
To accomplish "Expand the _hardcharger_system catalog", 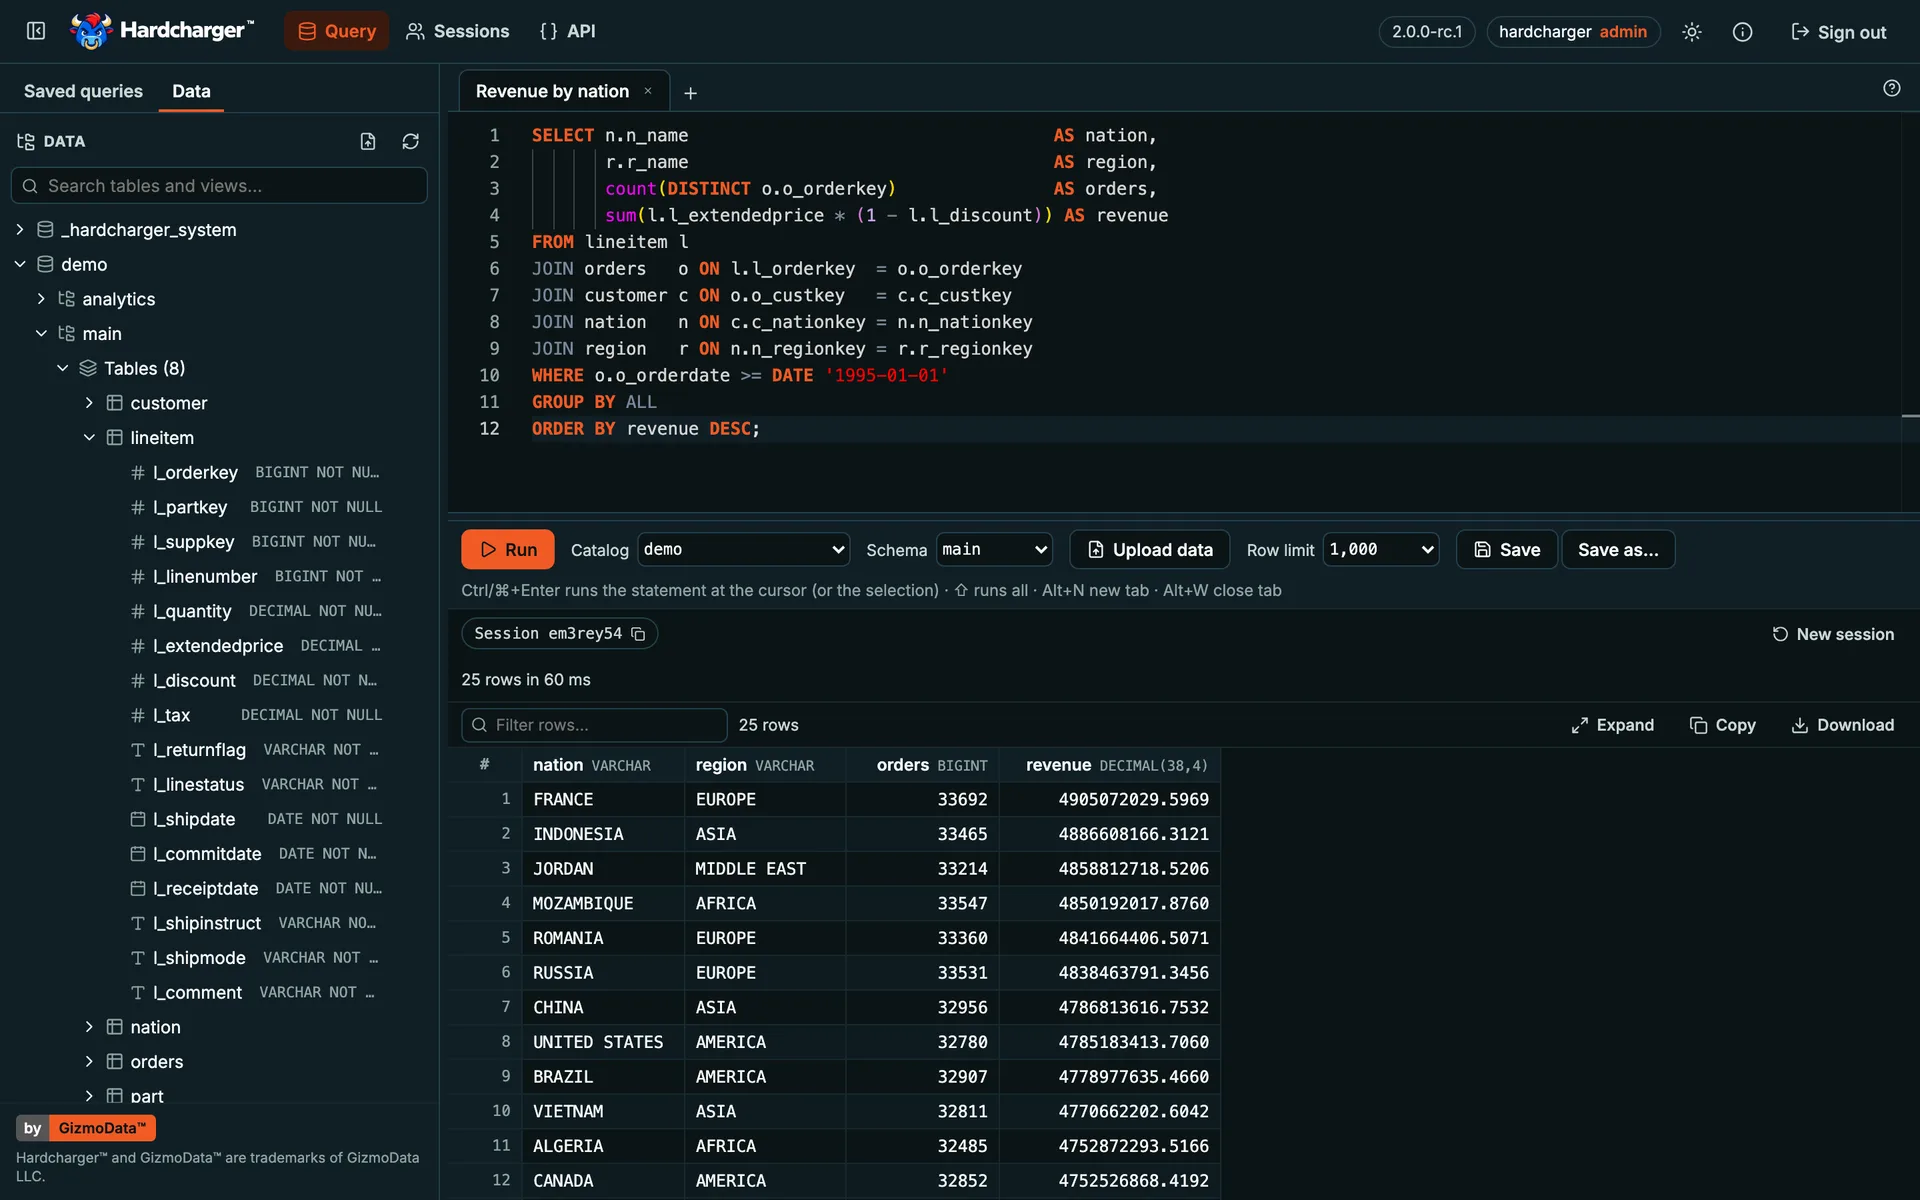I will pos(20,230).
